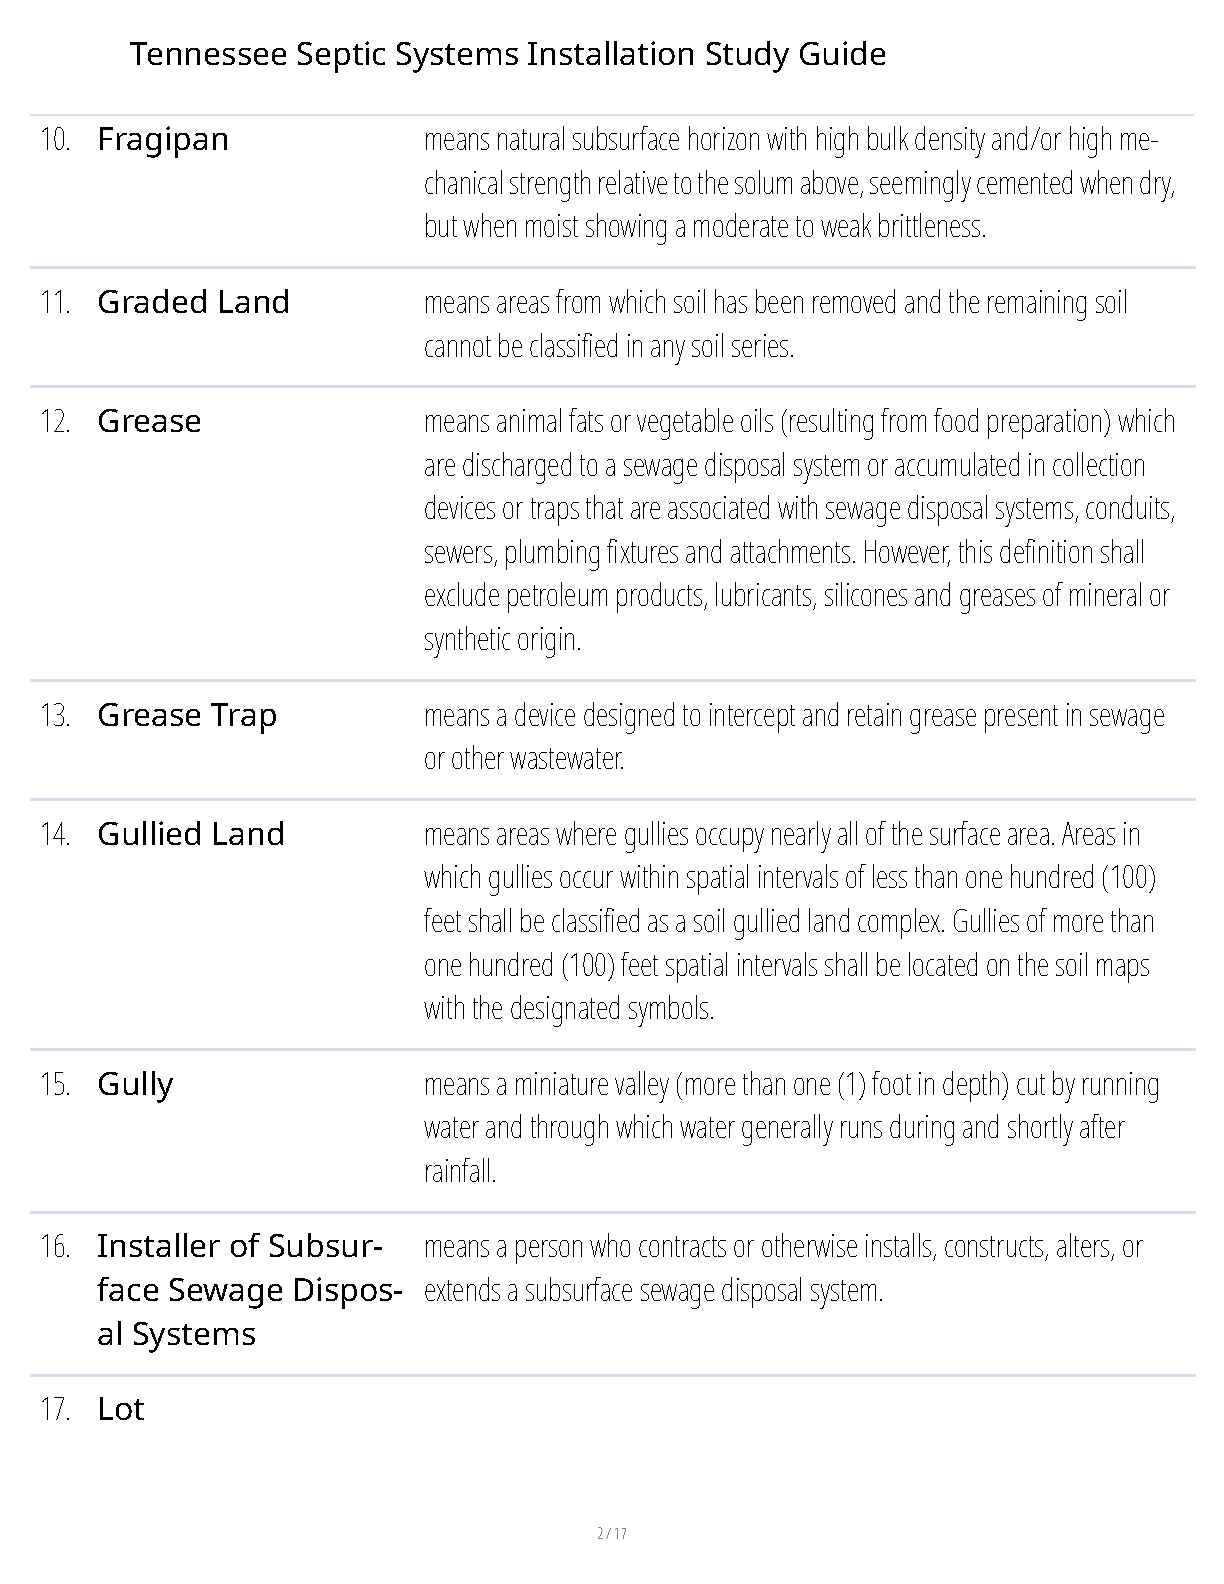Click the 2 / 17 page number indicator

coord(611,1533)
